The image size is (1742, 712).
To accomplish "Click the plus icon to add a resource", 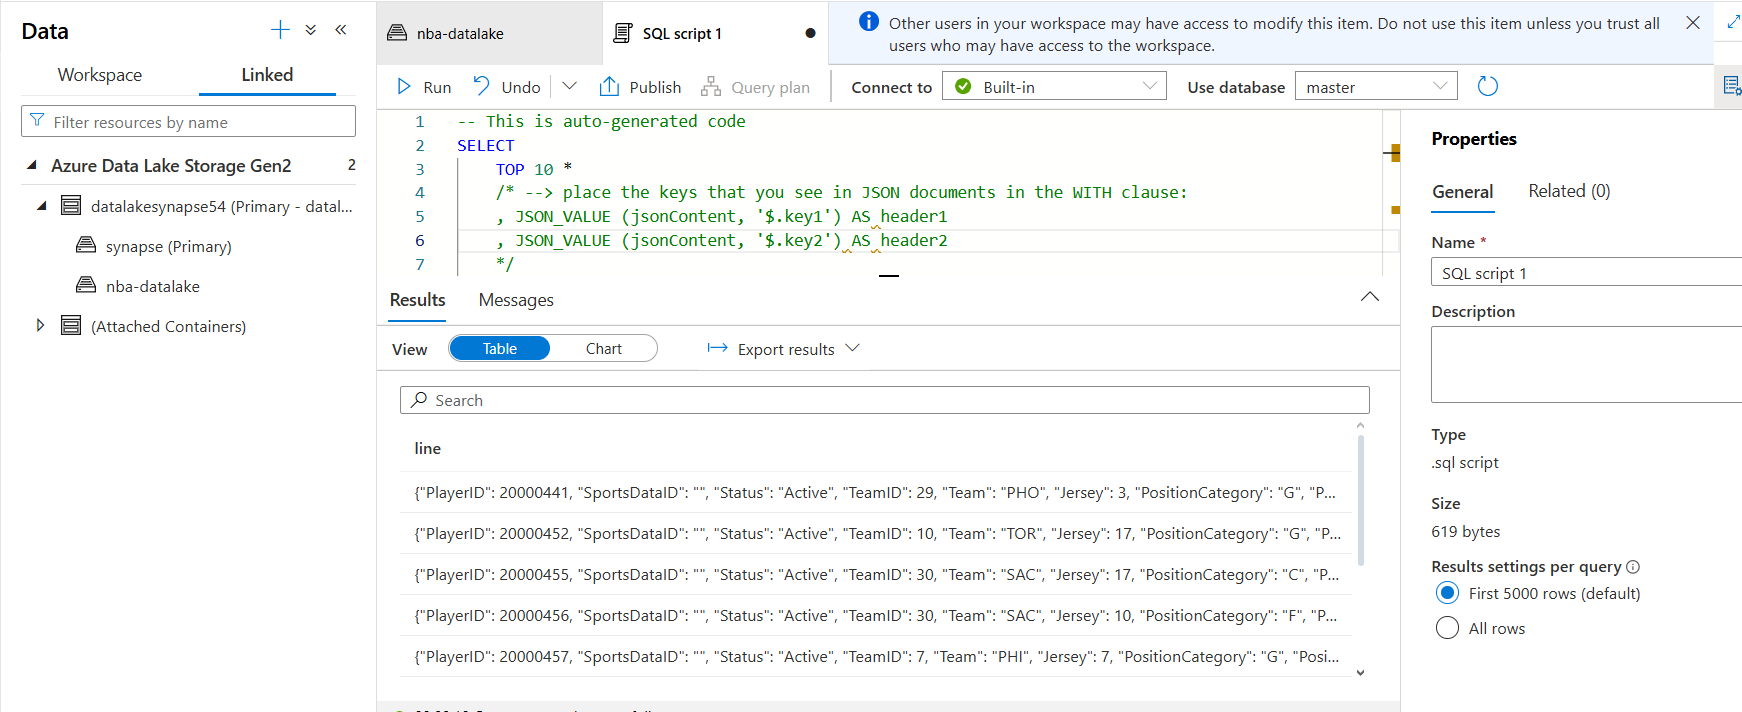I will coord(280,30).
